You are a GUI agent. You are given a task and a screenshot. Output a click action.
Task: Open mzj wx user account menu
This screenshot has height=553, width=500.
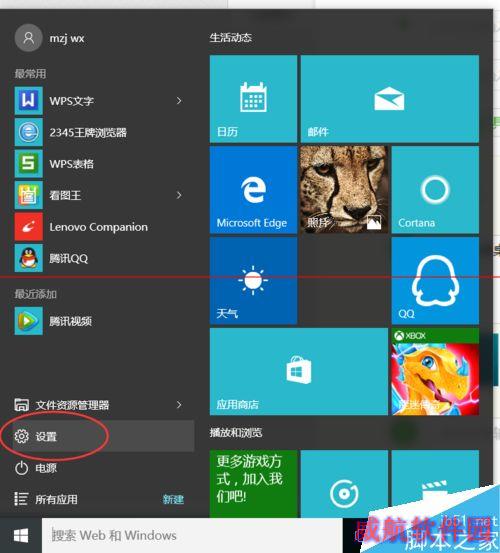coord(49,38)
